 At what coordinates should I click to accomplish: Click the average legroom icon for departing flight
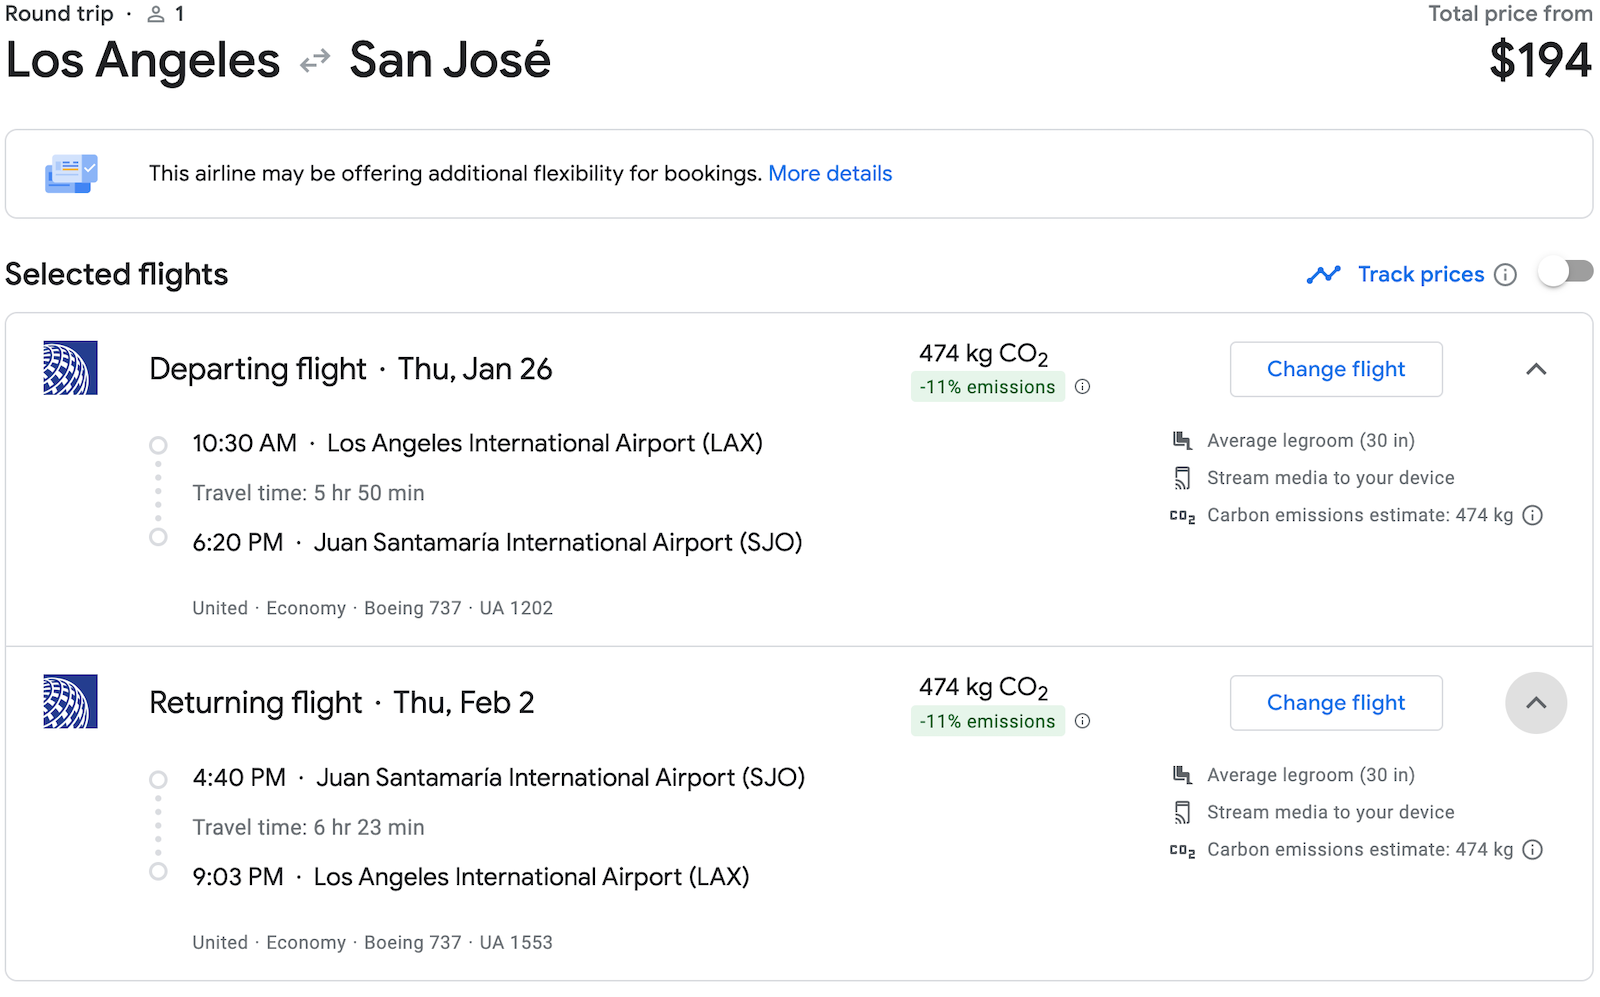[x=1182, y=439]
